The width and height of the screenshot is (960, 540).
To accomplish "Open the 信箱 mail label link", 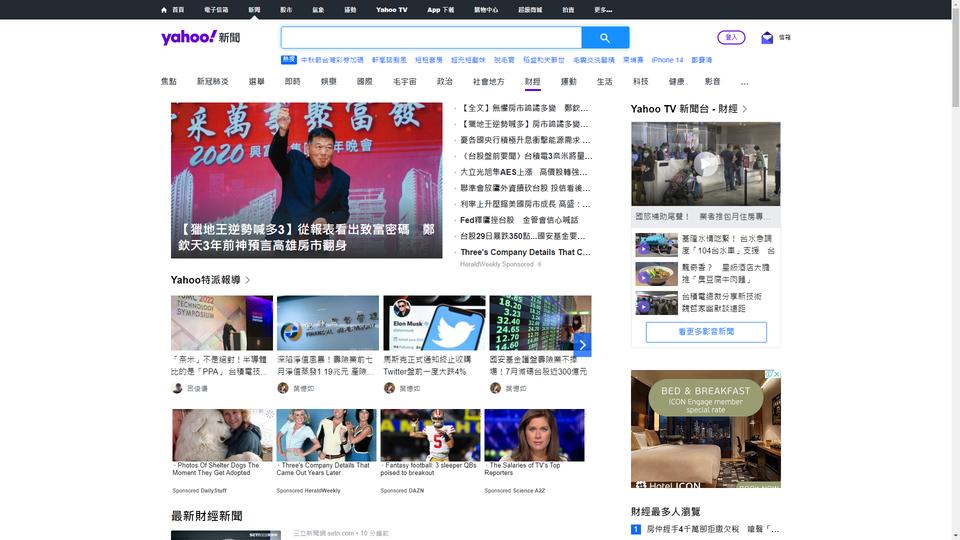I will click(x=784, y=38).
